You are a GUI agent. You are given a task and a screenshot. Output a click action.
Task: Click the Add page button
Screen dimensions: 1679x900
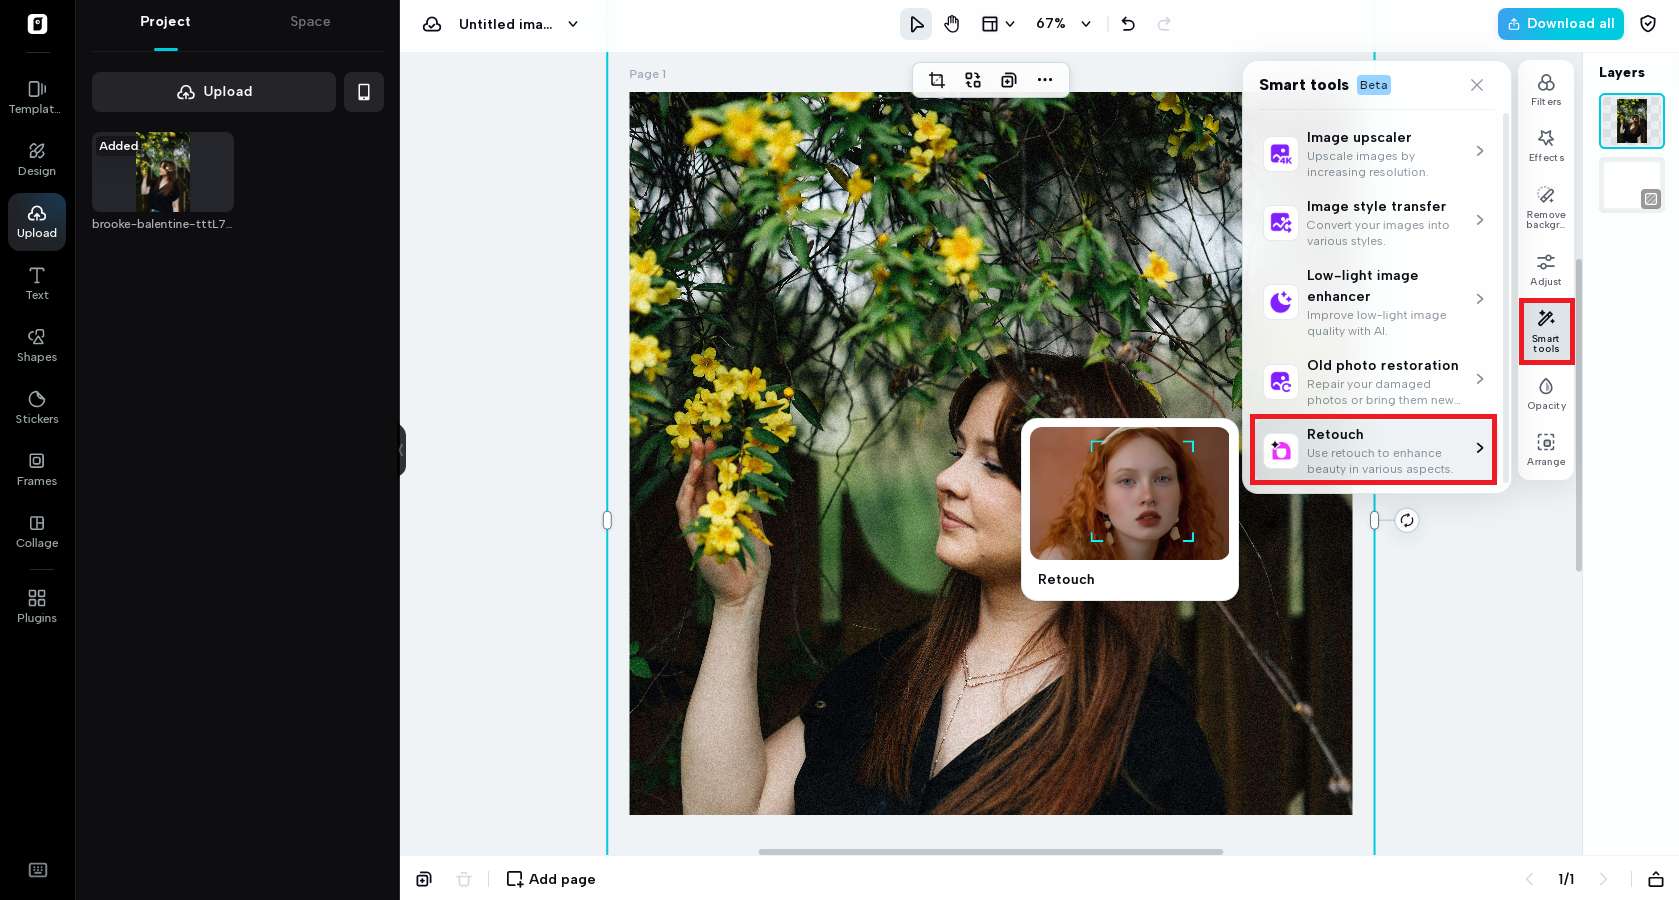(550, 879)
